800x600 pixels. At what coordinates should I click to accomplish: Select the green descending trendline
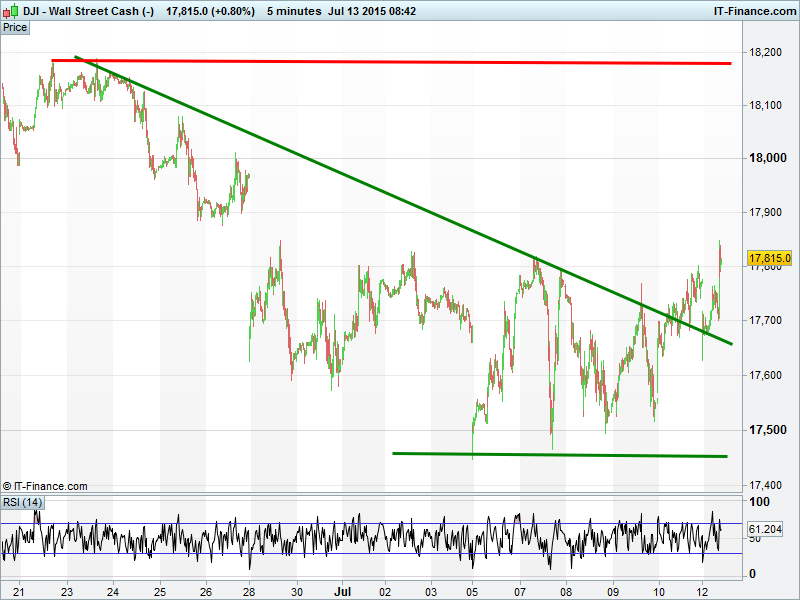pos(403,200)
